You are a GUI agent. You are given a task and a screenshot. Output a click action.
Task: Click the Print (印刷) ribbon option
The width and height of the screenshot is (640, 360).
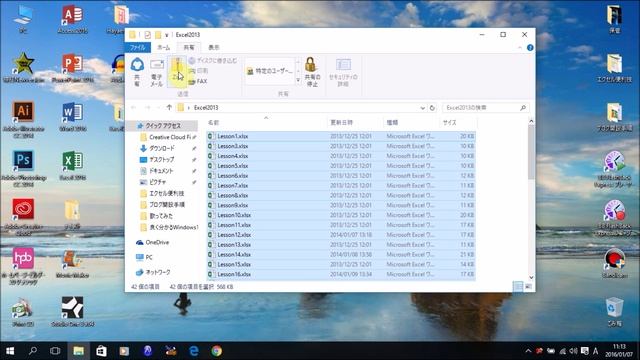199,71
